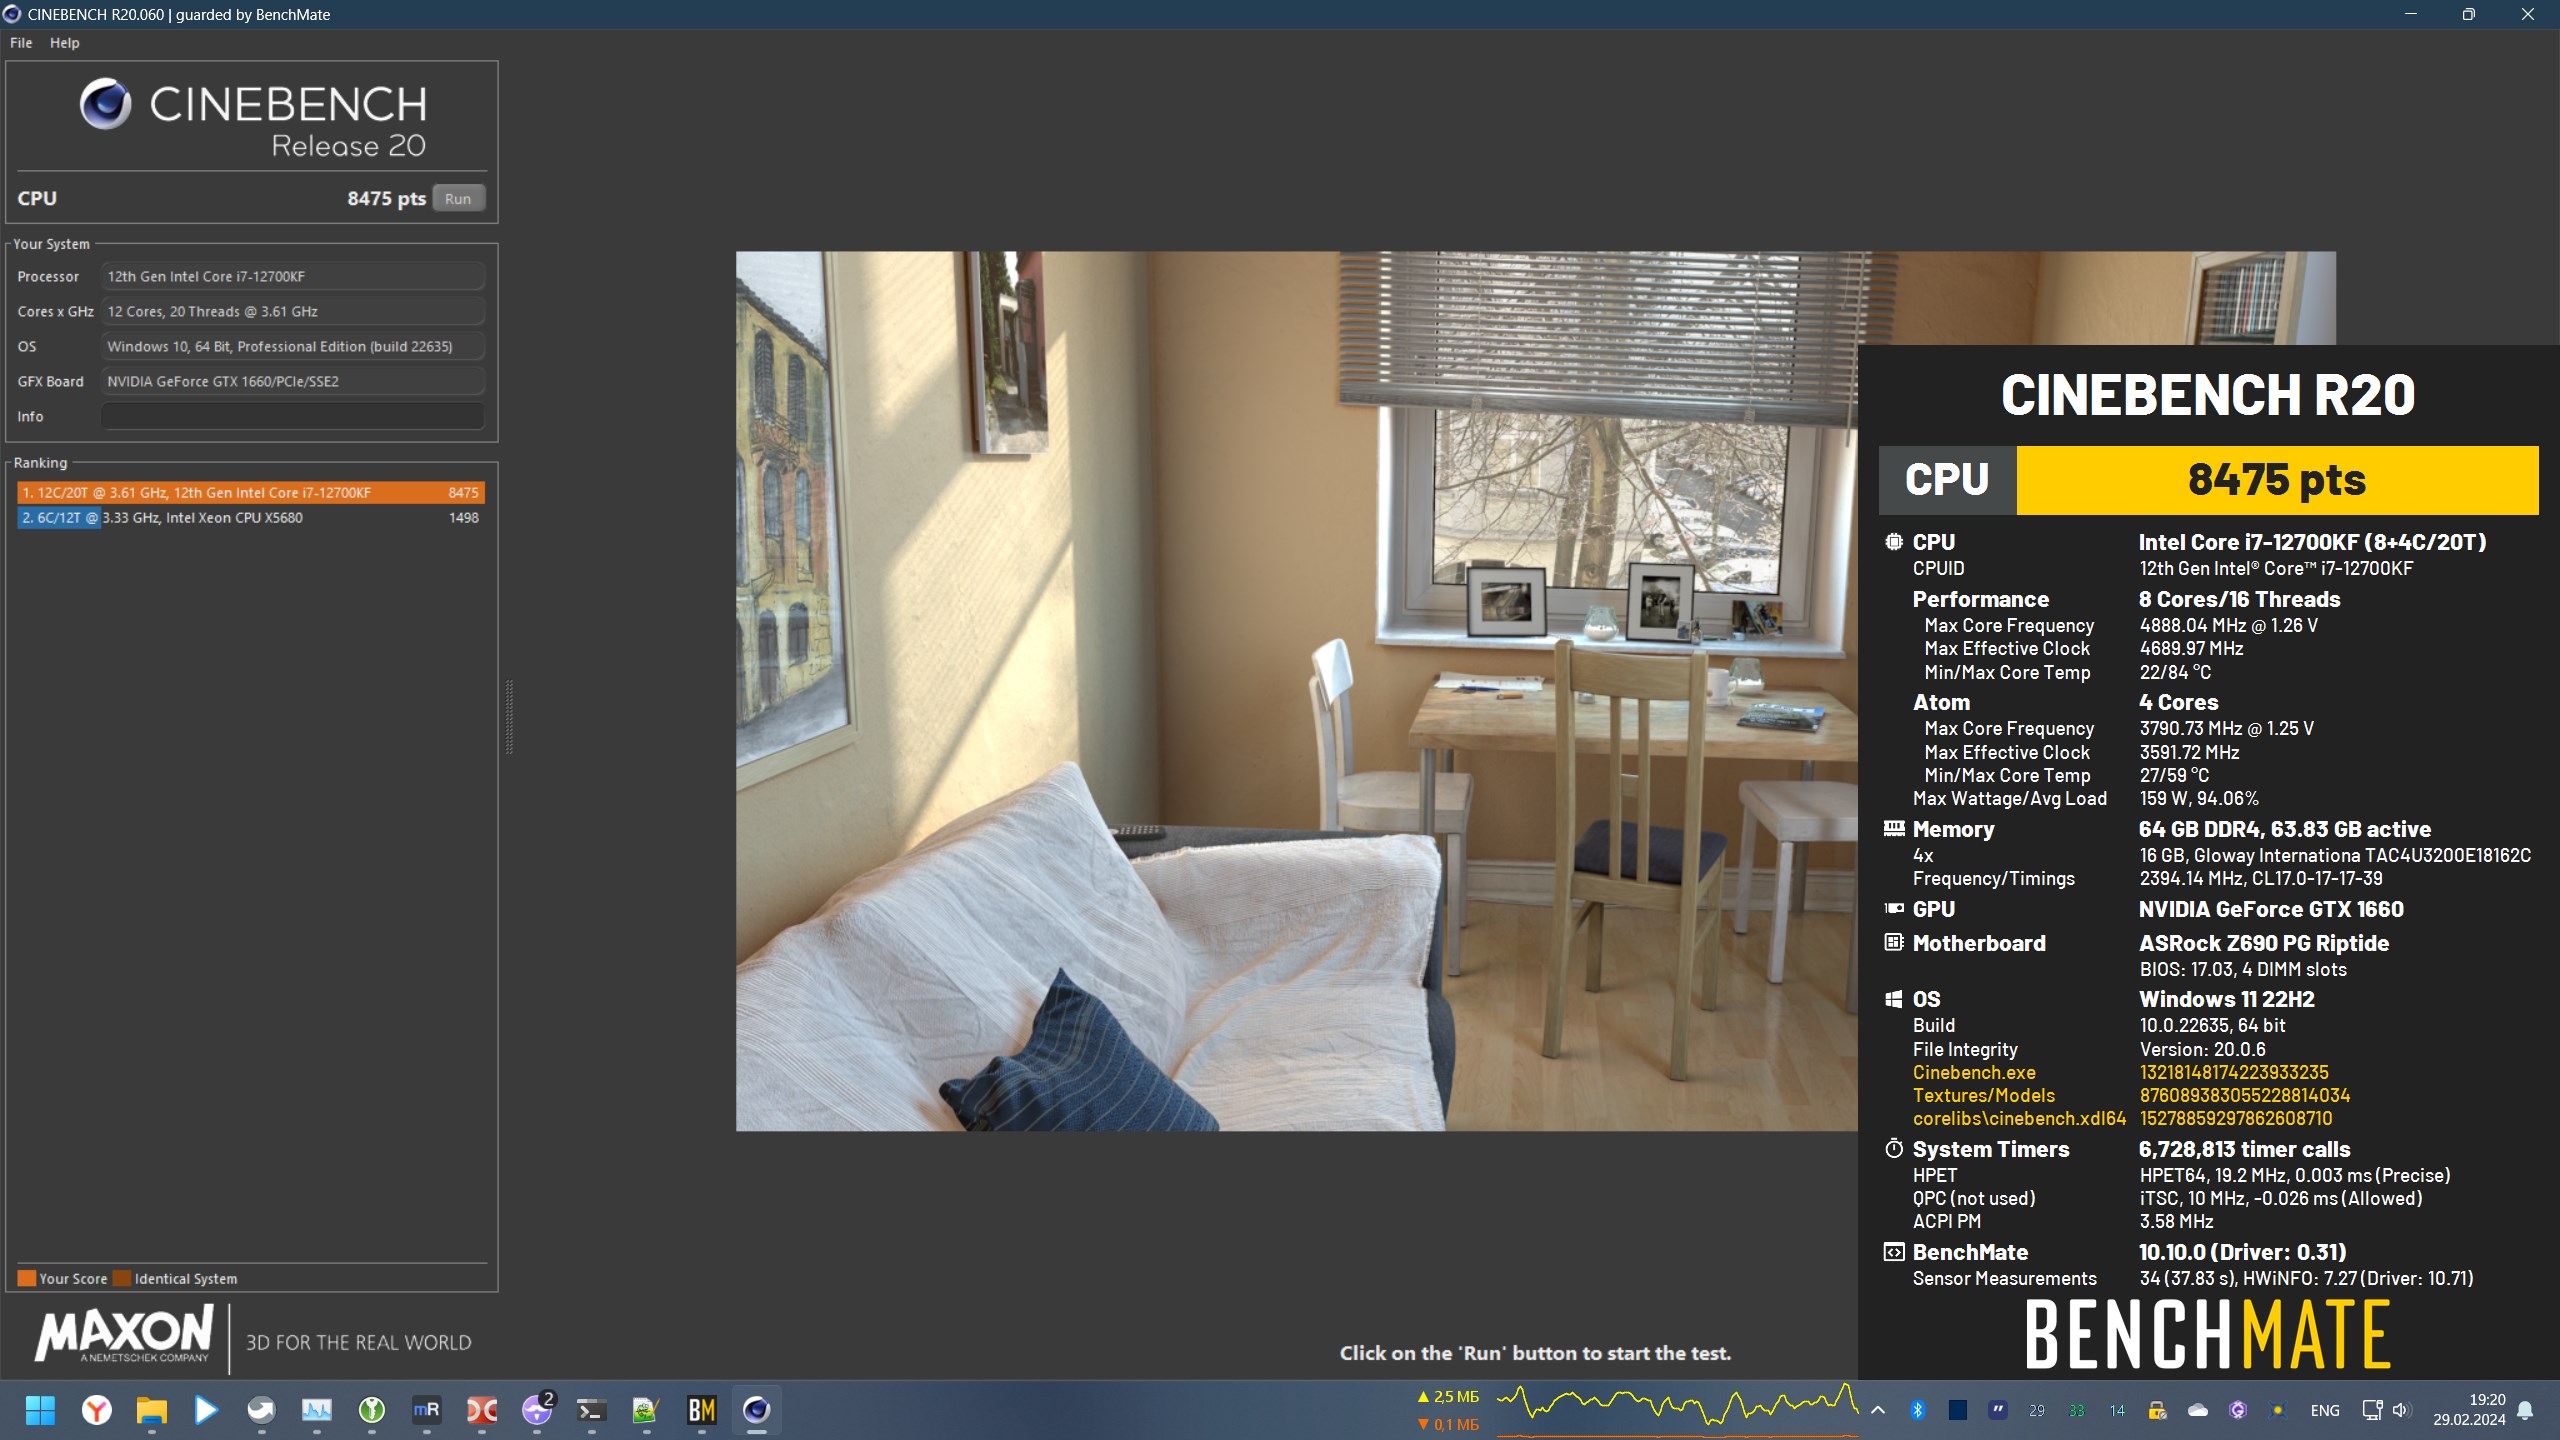The height and width of the screenshot is (1440, 2560).
Task: Click the Info input field
Action: pyautogui.click(x=292, y=416)
